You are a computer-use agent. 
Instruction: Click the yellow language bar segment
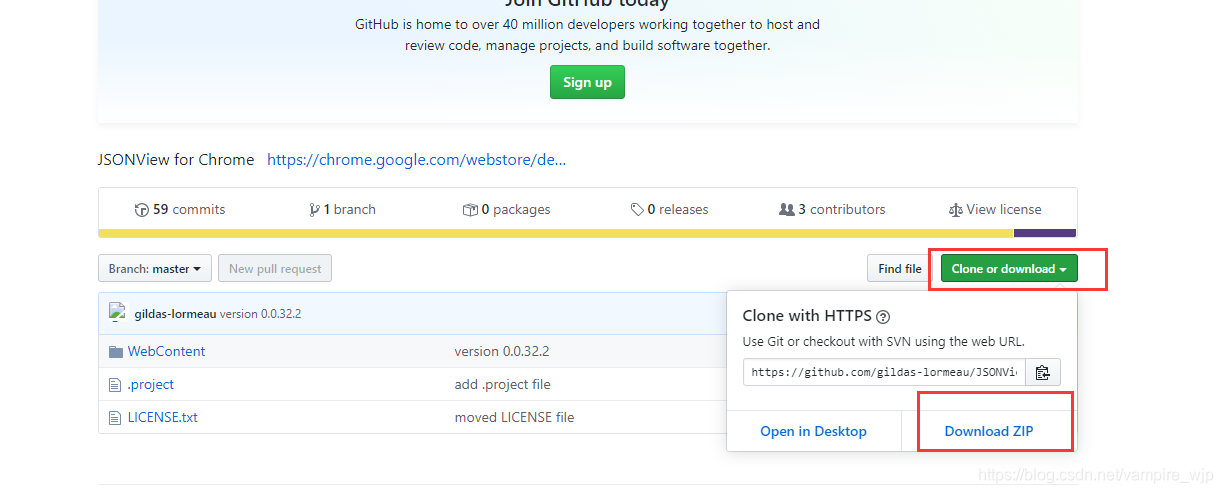(556, 233)
